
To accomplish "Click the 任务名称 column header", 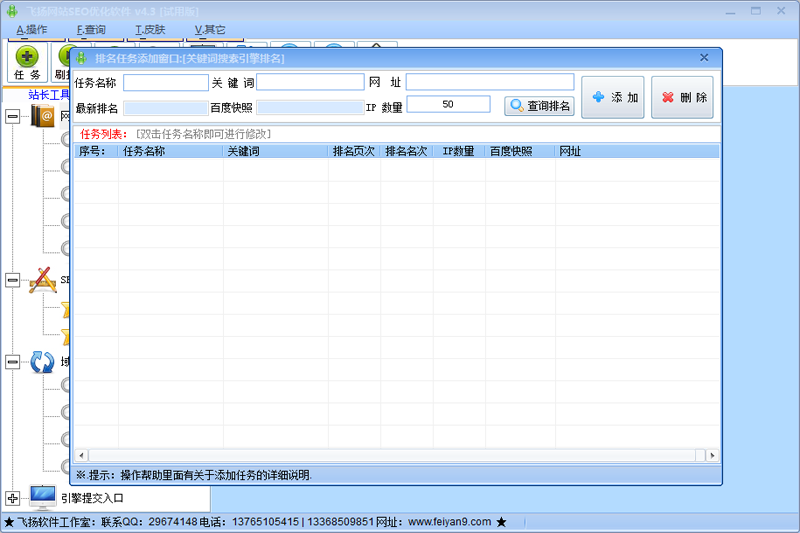I will (x=170, y=151).
